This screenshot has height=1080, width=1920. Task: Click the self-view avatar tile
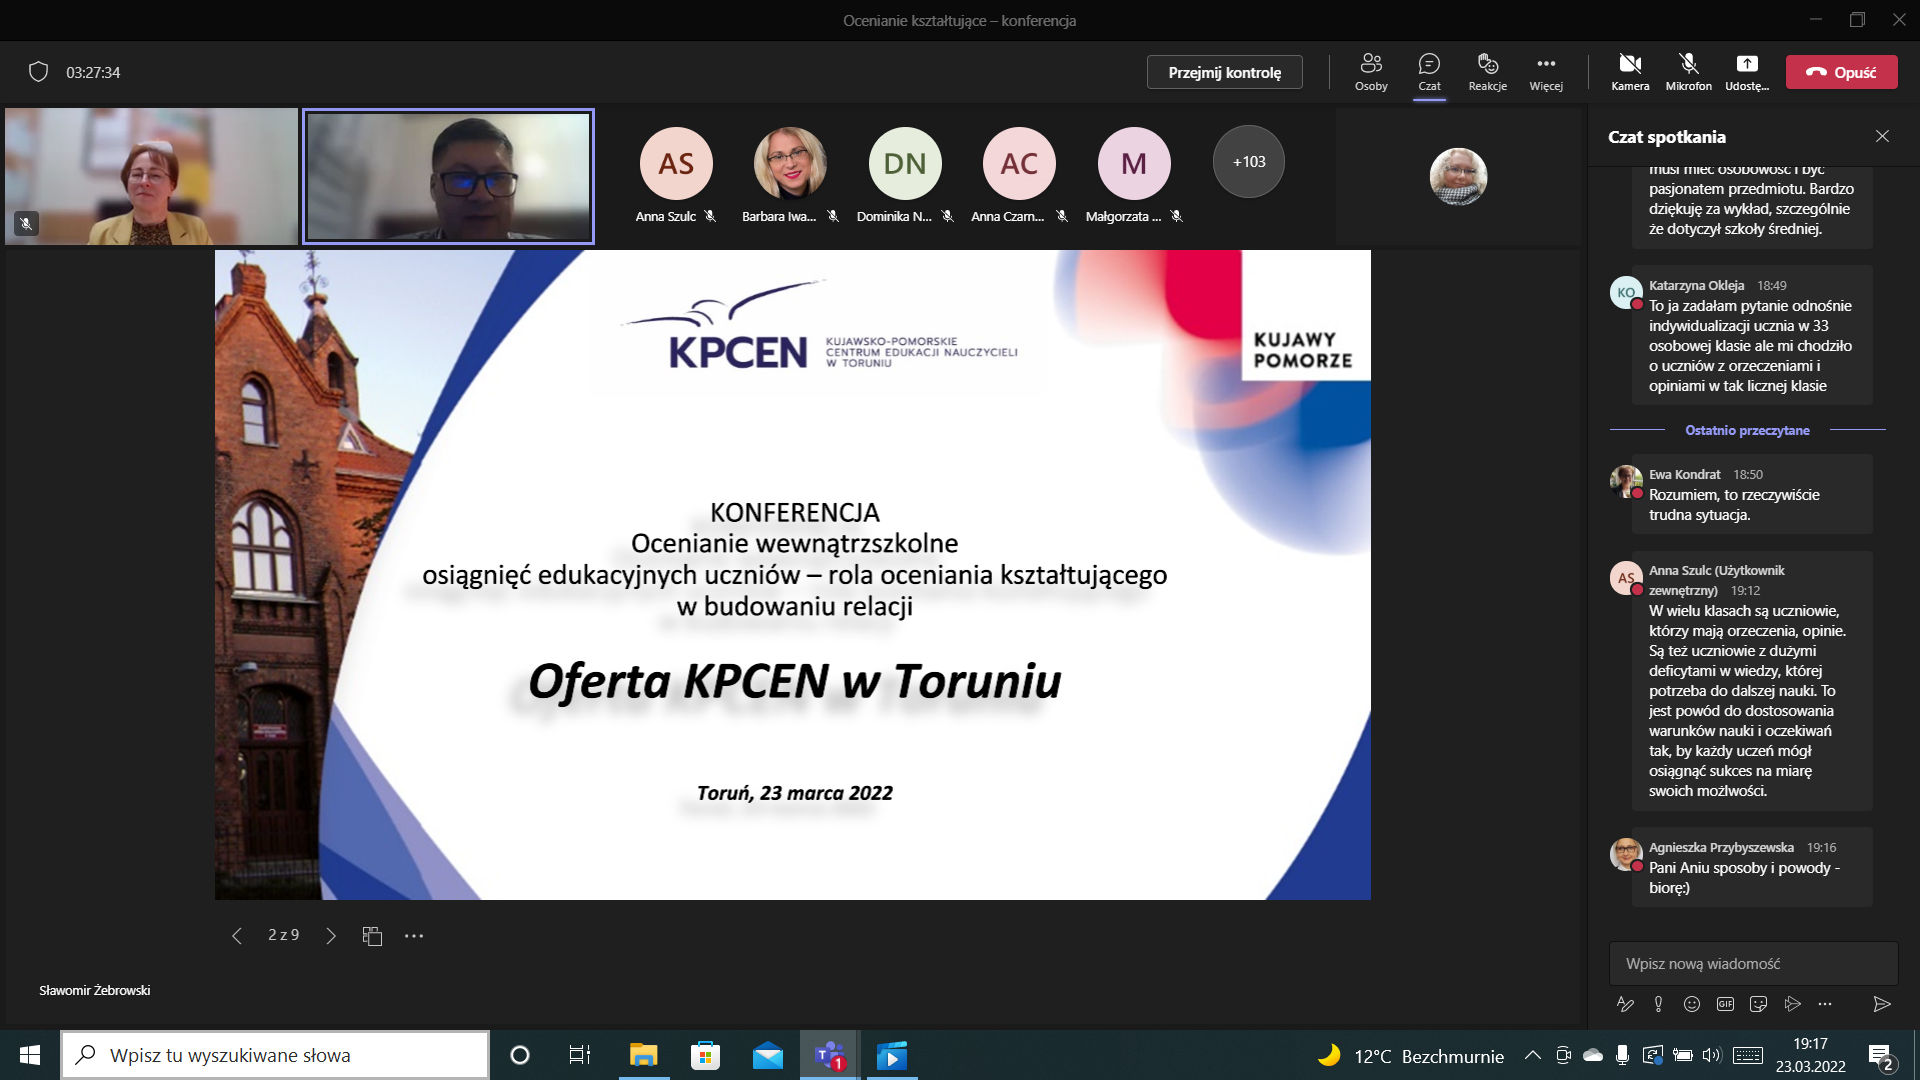[1458, 176]
